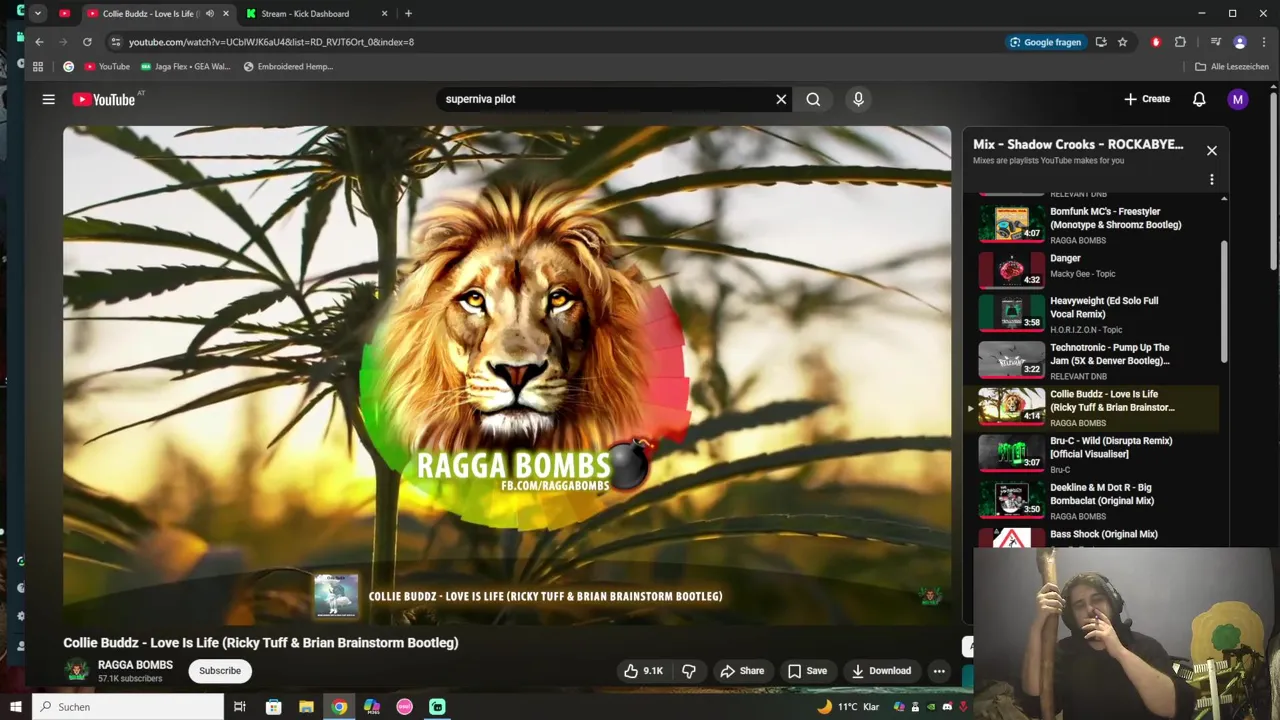Image resolution: width=1280 pixels, height=720 pixels.
Task: Open the Jaga Flex • GEA Wal... bookmark
Action: point(186,67)
